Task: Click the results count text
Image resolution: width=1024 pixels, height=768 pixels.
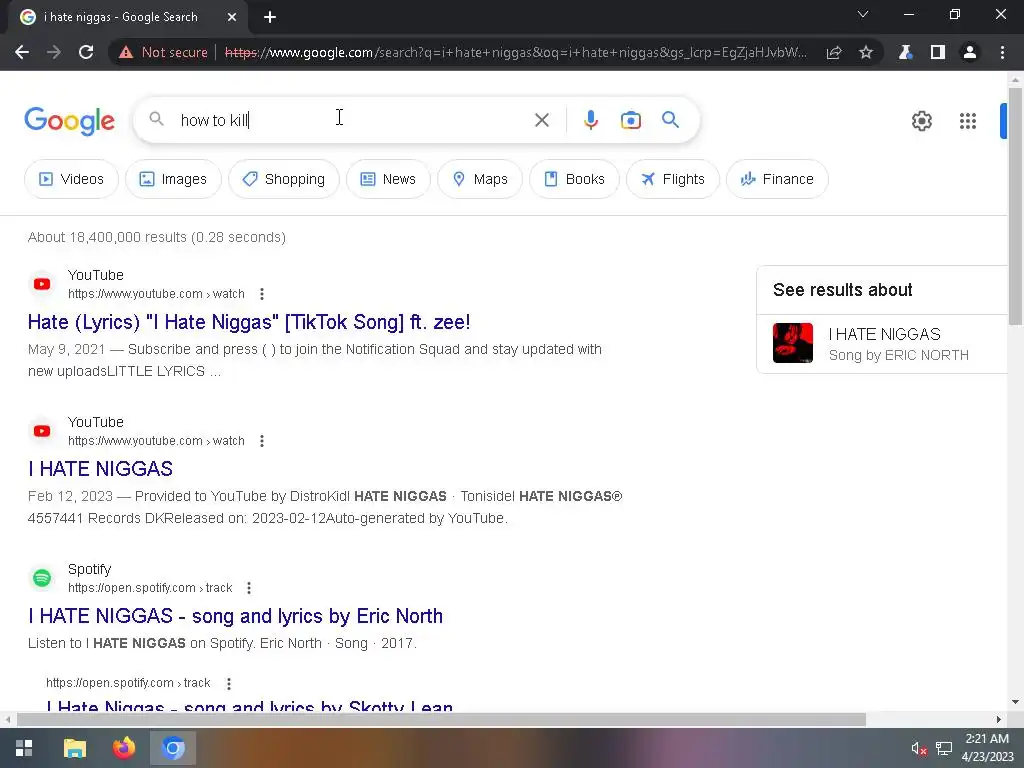Action: (157, 237)
